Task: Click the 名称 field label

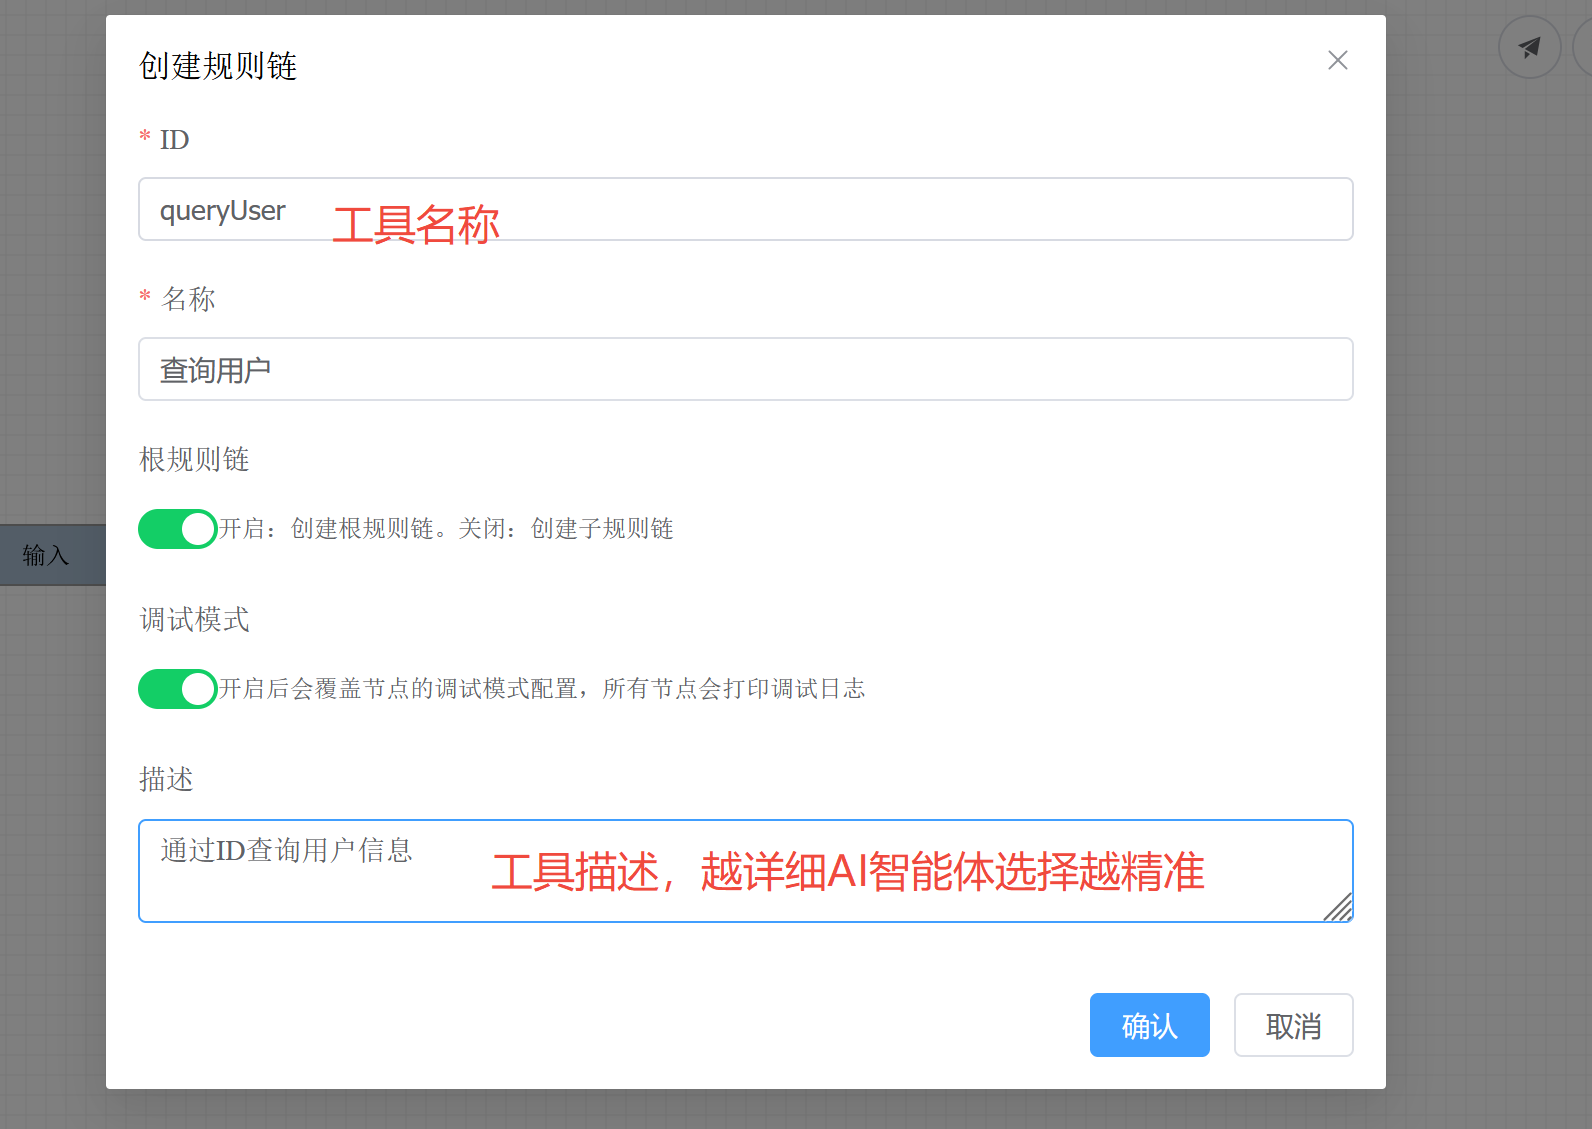Action: tap(188, 299)
